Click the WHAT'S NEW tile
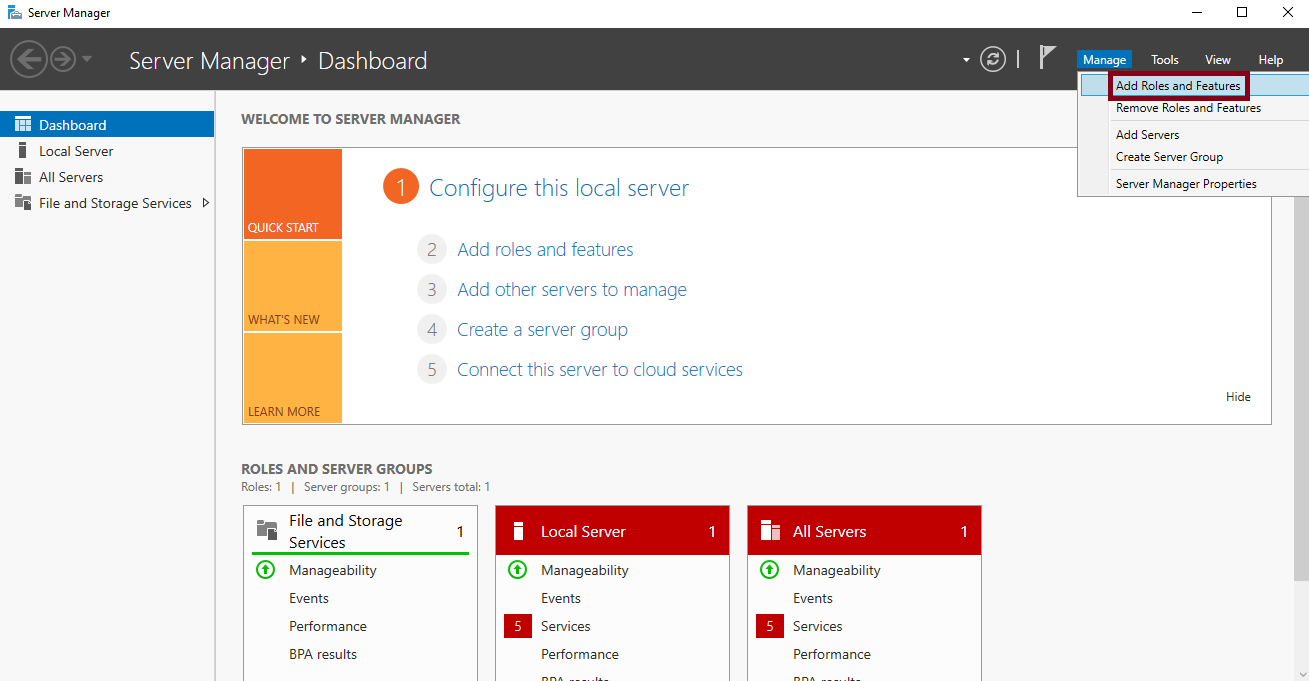 pyautogui.click(x=292, y=286)
